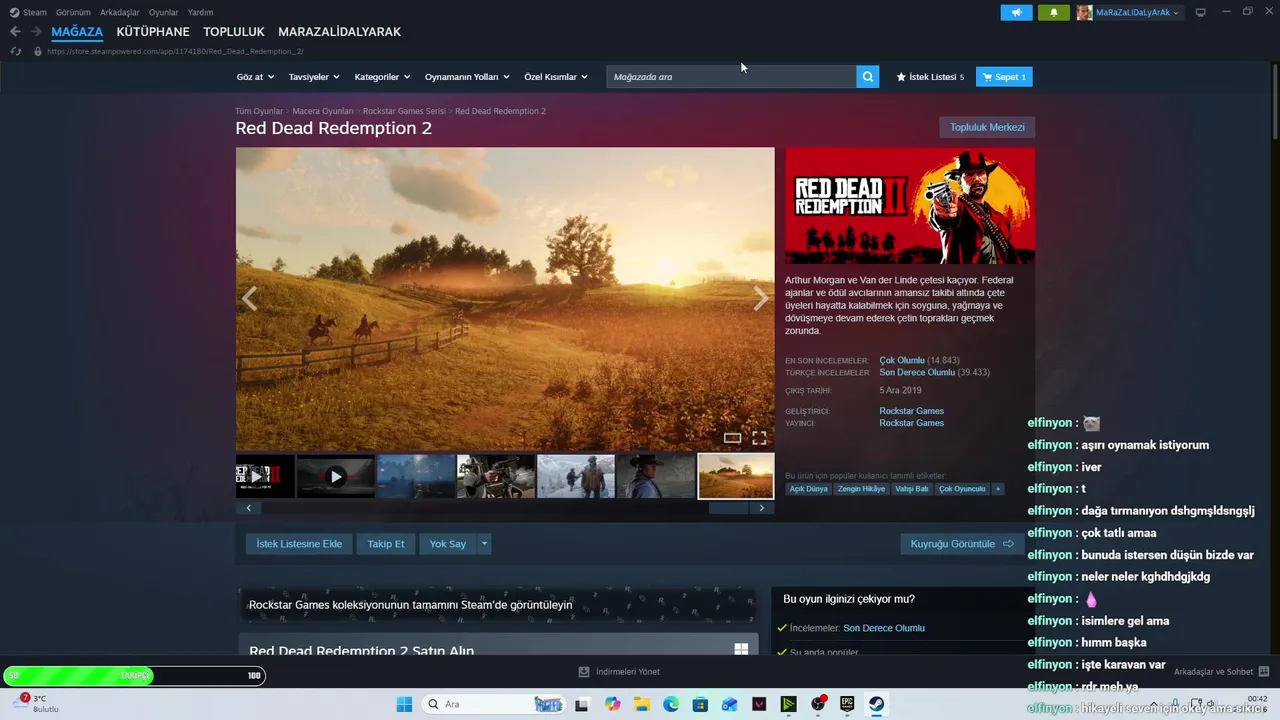The image size is (1280, 720).
Task: Click the Windows logo next to Satın Alın
Action: [x=741, y=649]
